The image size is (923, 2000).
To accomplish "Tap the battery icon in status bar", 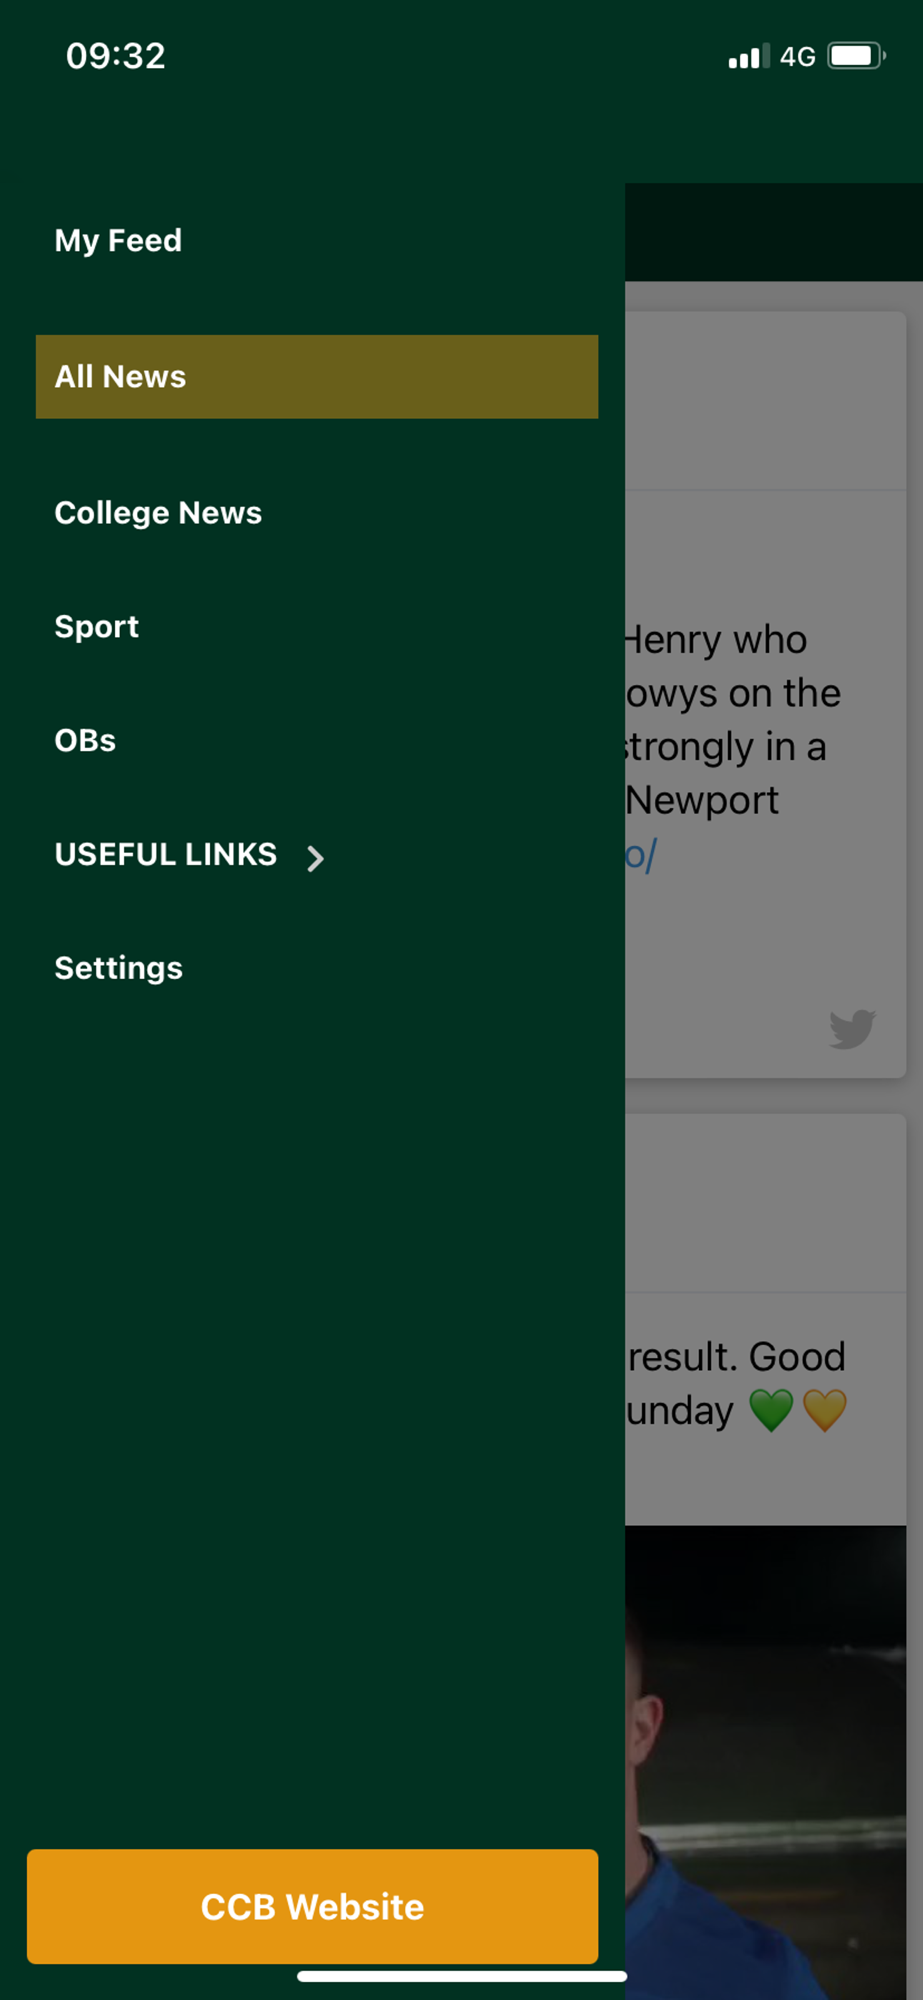I will pos(856,56).
